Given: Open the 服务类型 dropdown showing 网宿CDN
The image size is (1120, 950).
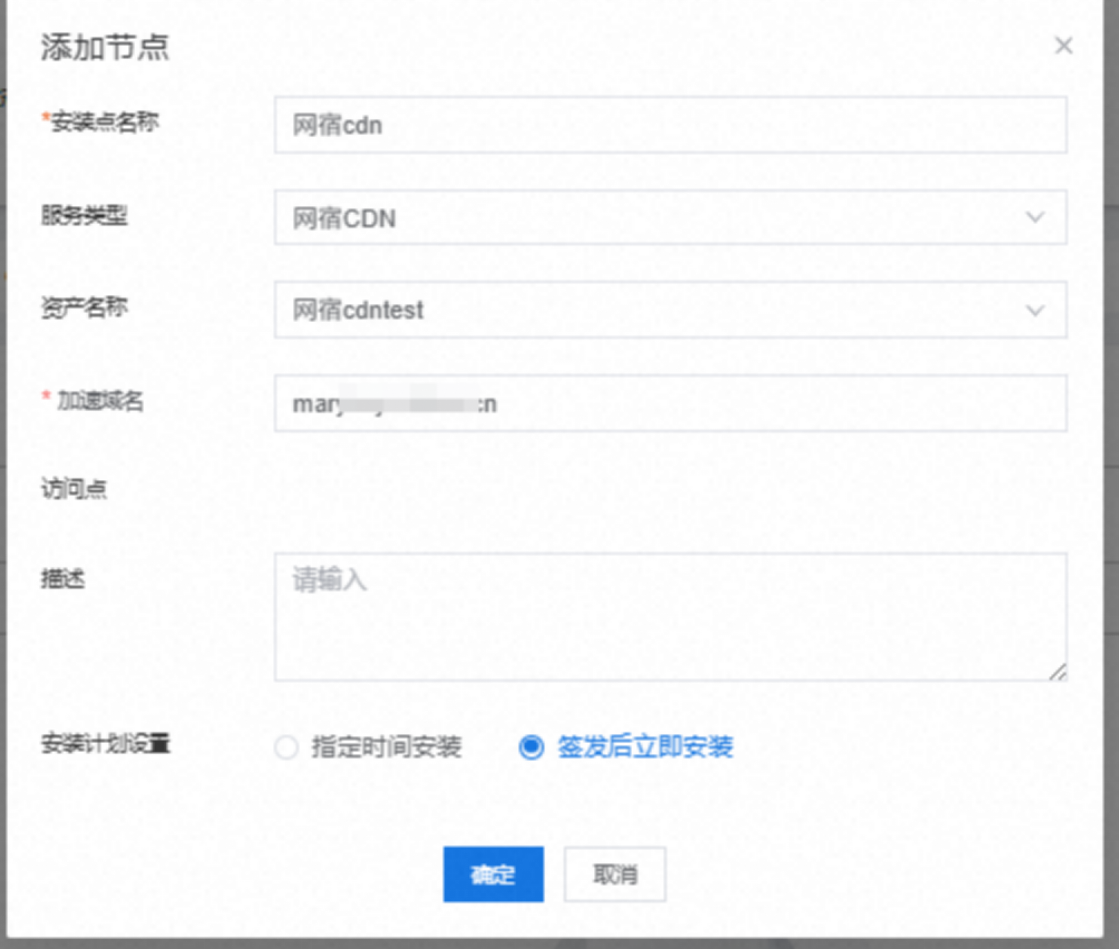Looking at the screenshot, I should click(670, 217).
